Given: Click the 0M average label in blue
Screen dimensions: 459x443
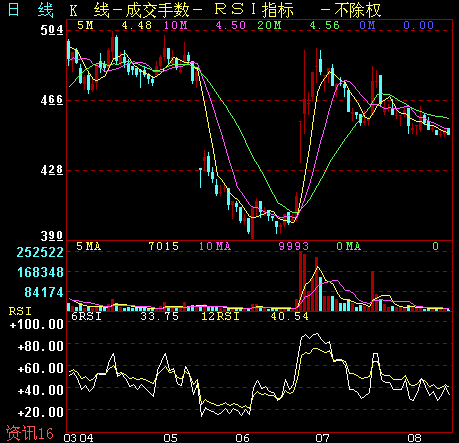Looking at the screenshot, I should point(367,25).
